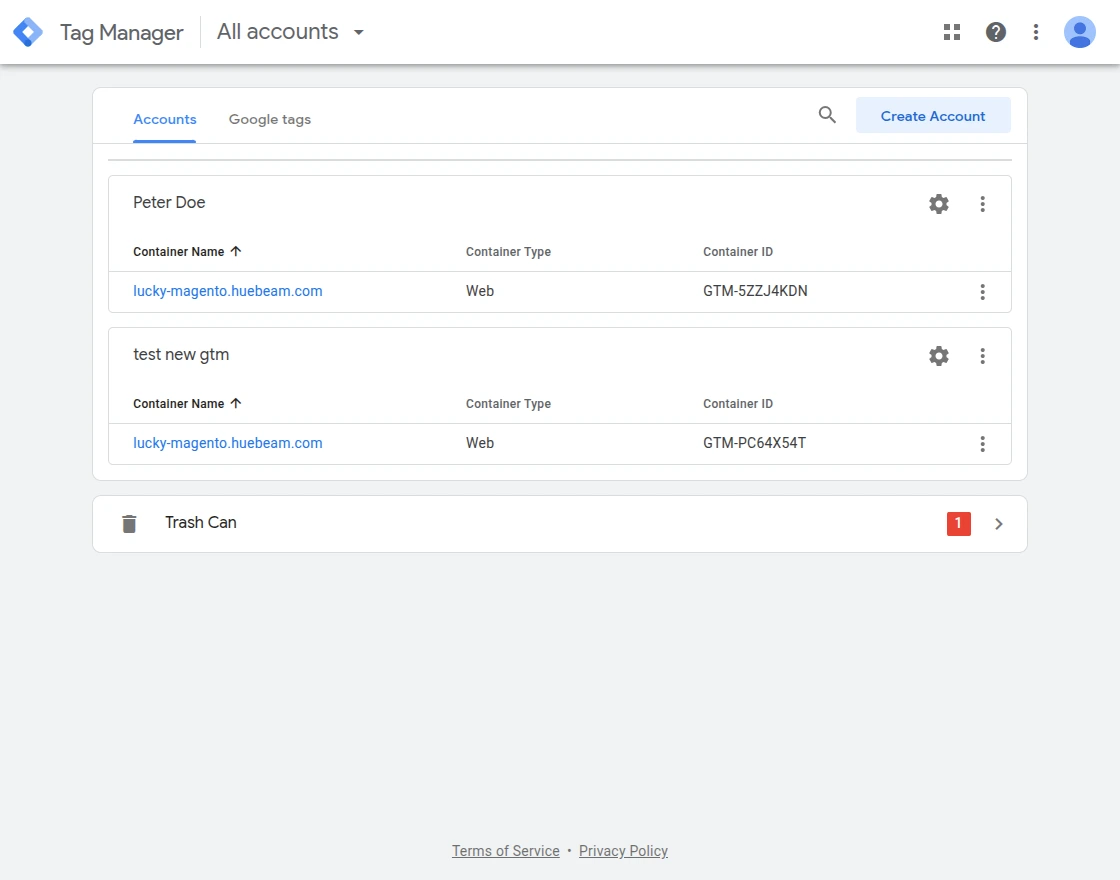The width and height of the screenshot is (1120, 880).
Task: Open the Help question mark icon
Action: pos(995,32)
